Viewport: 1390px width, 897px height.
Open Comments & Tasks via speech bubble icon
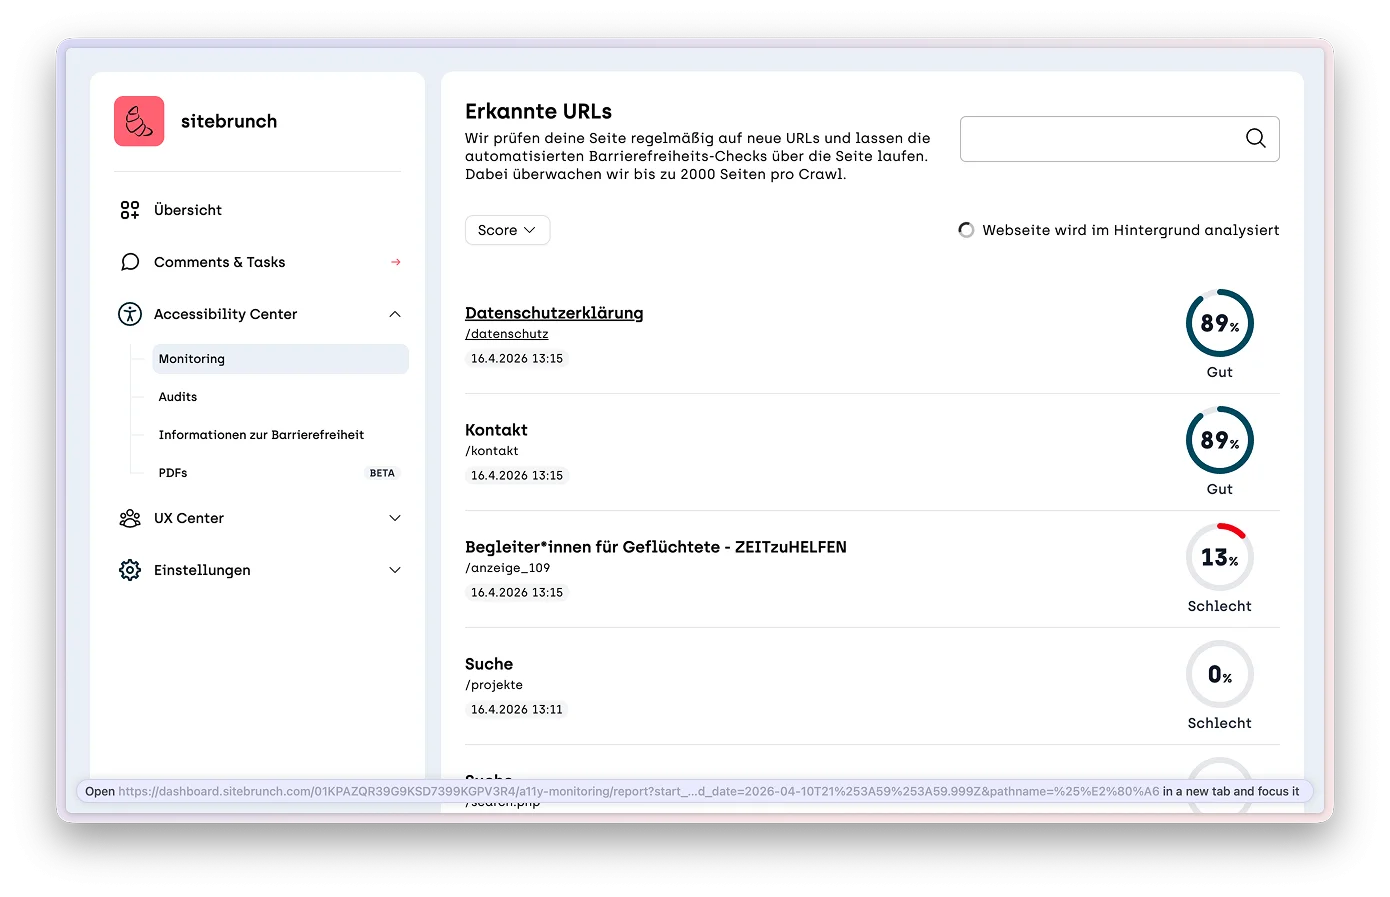pyautogui.click(x=129, y=261)
